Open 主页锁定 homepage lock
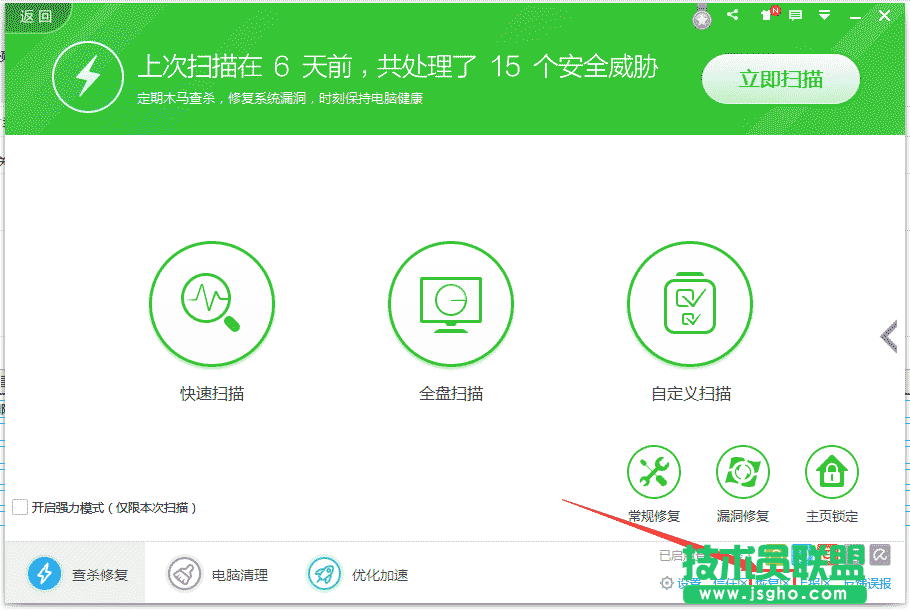This screenshot has width=910, height=610. pos(832,471)
